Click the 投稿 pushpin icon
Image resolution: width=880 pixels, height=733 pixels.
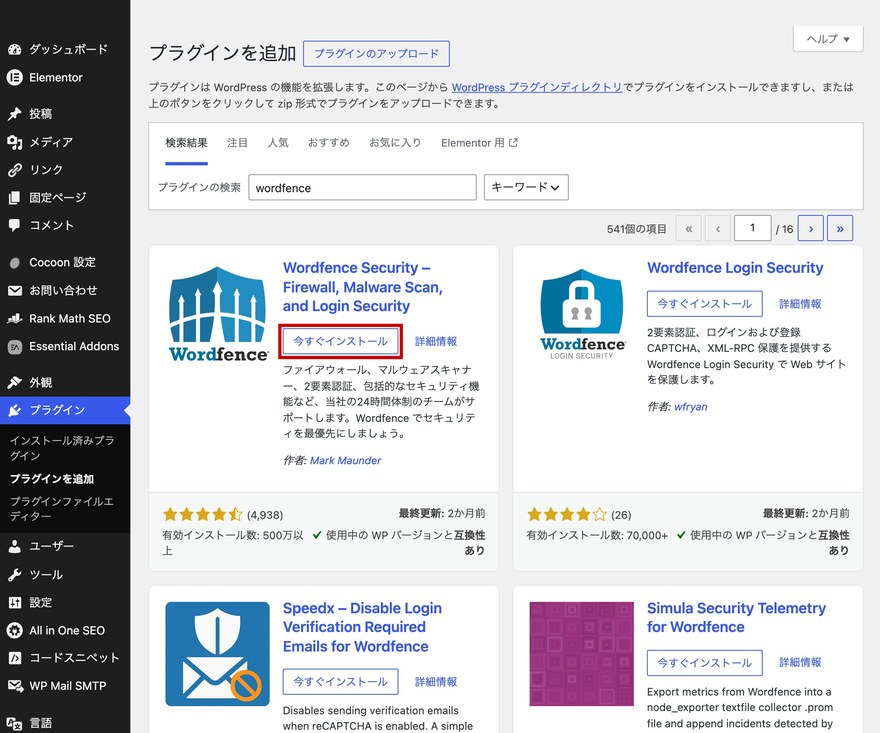[15, 114]
